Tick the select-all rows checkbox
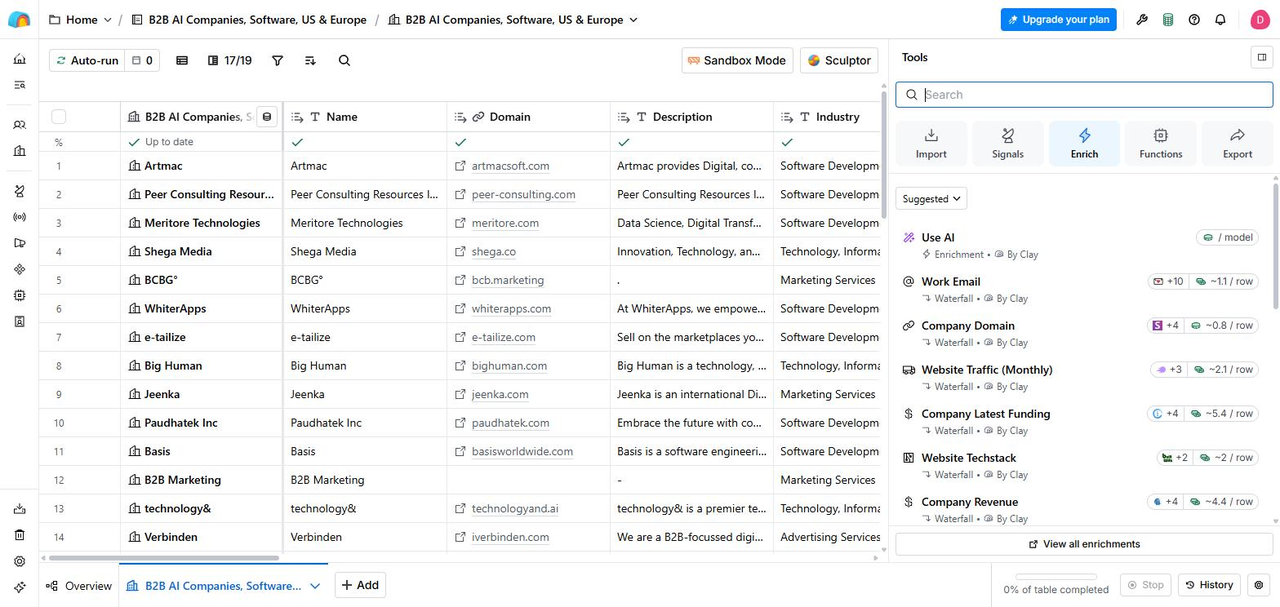This screenshot has width=1280, height=607. (x=59, y=117)
